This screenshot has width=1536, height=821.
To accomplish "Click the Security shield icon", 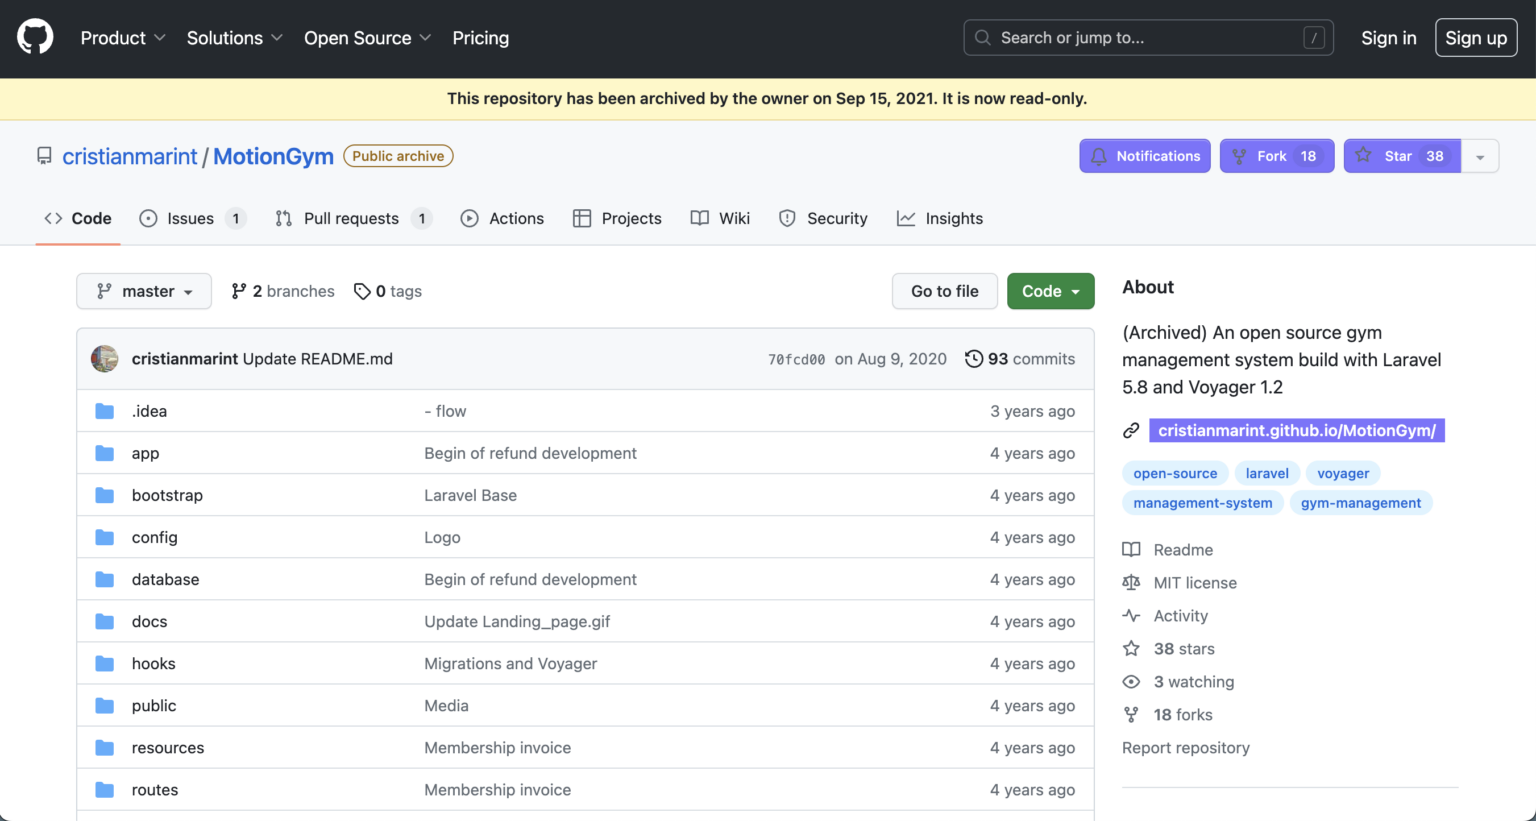I will tap(787, 218).
